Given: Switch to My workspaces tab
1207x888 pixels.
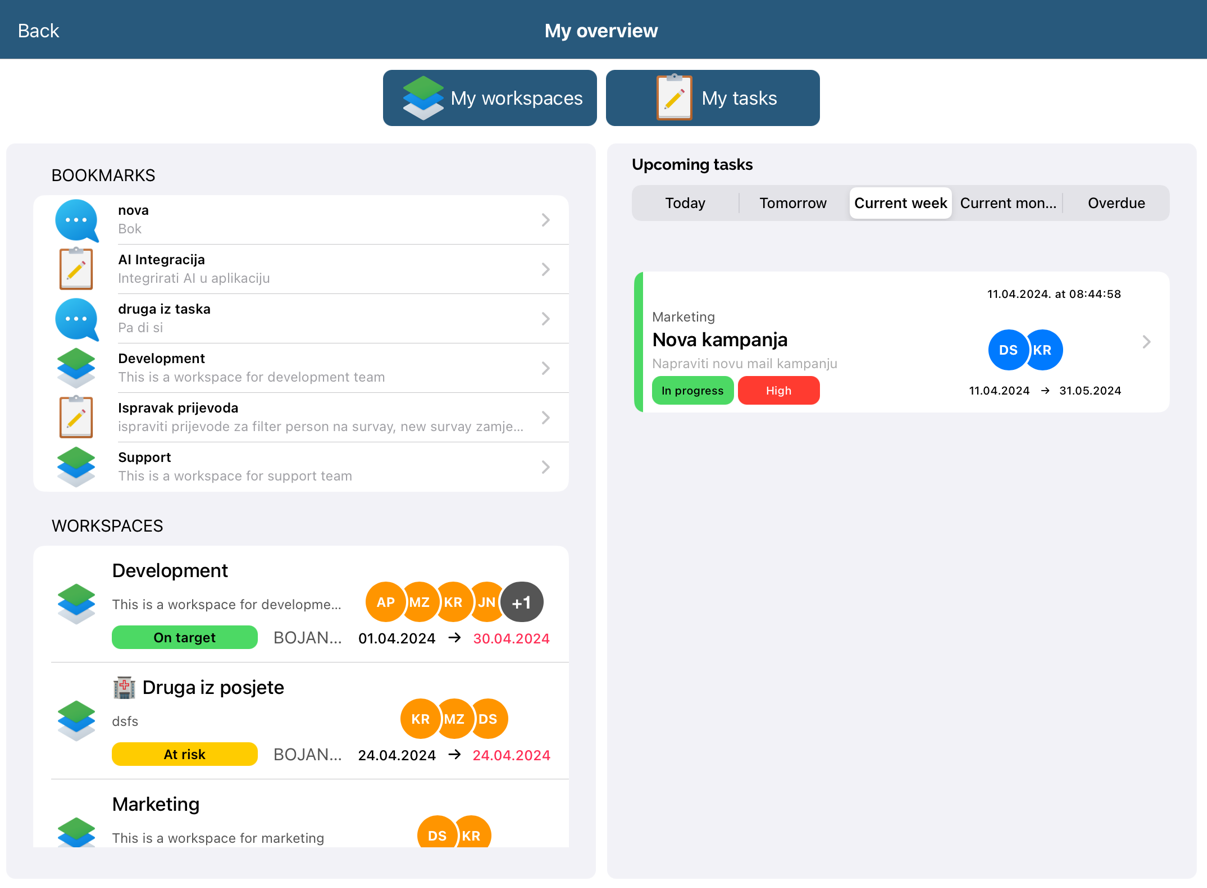Looking at the screenshot, I should pyautogui.click(x=490, y=98).
